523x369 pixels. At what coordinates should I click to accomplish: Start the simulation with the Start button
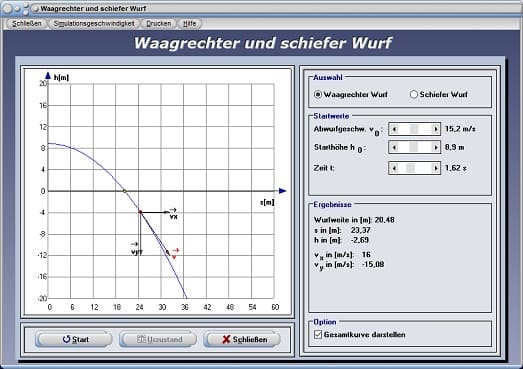tap(74, 339)
